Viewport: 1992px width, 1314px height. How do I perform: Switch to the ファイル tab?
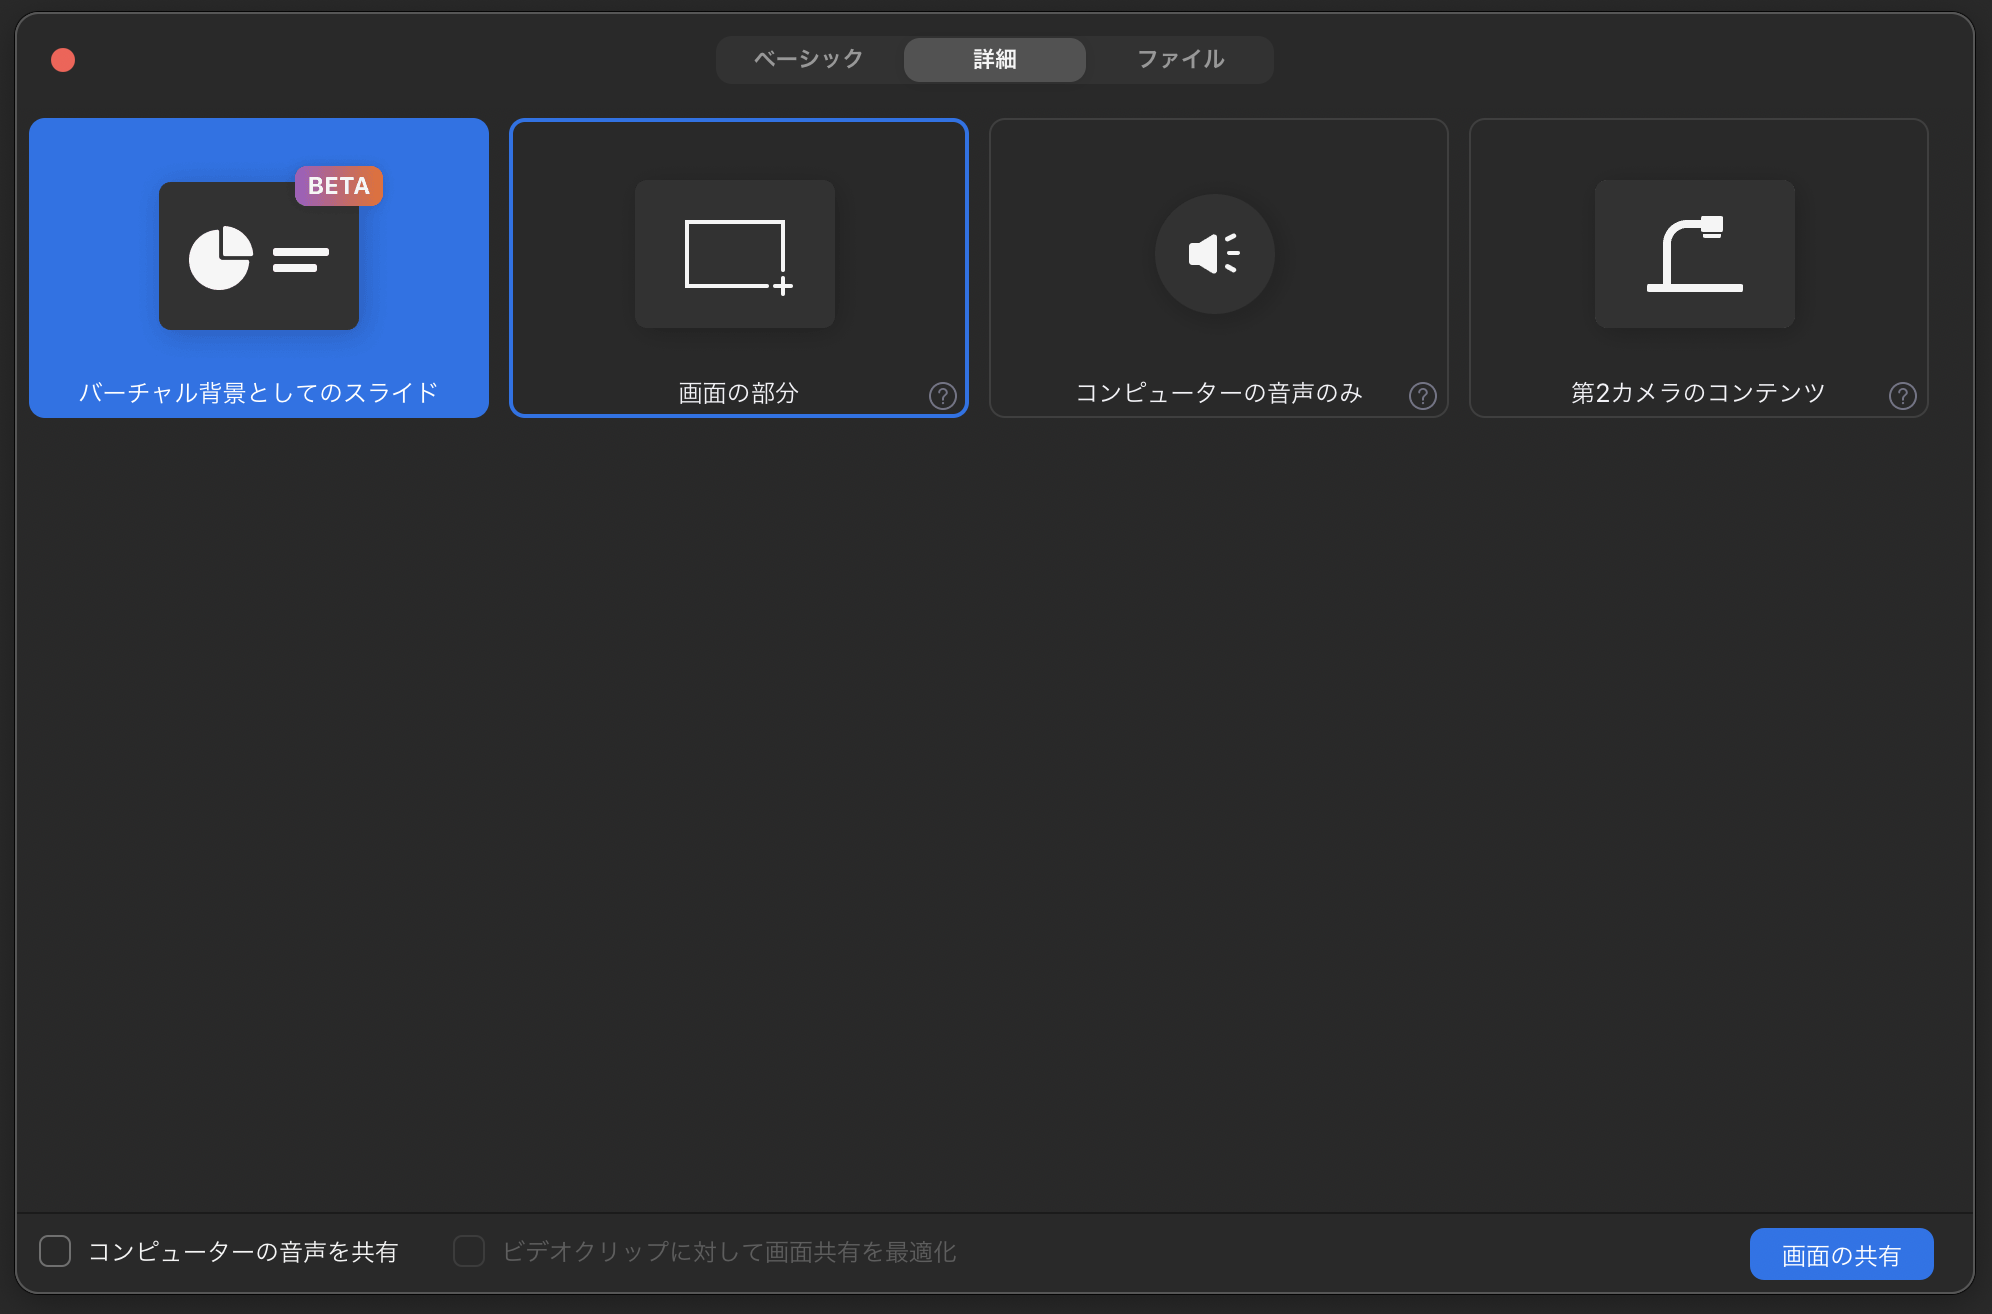coord(1181,60)
